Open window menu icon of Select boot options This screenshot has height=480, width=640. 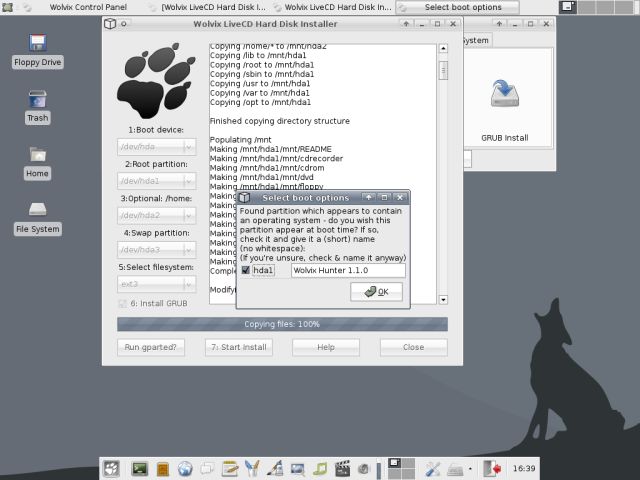[x=244, y=198]
